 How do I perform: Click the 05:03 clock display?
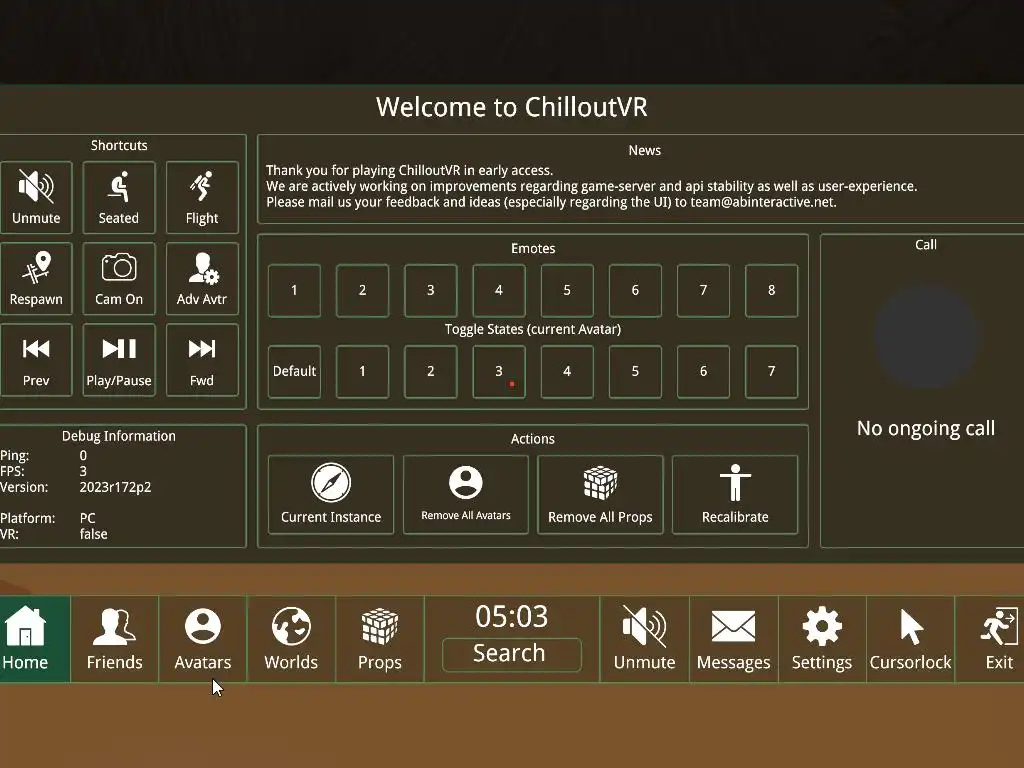tap(511, 616)
